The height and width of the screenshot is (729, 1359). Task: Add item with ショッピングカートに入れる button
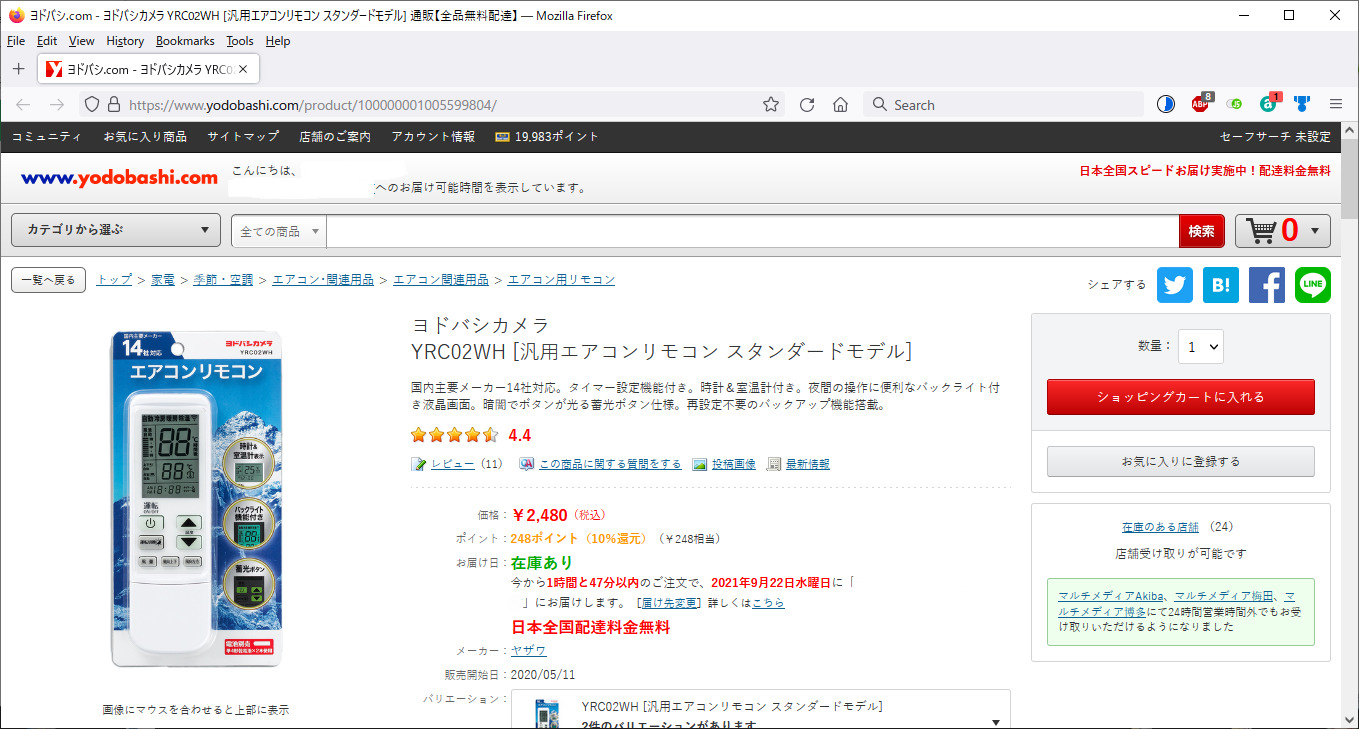click(x=1180, y=397)
